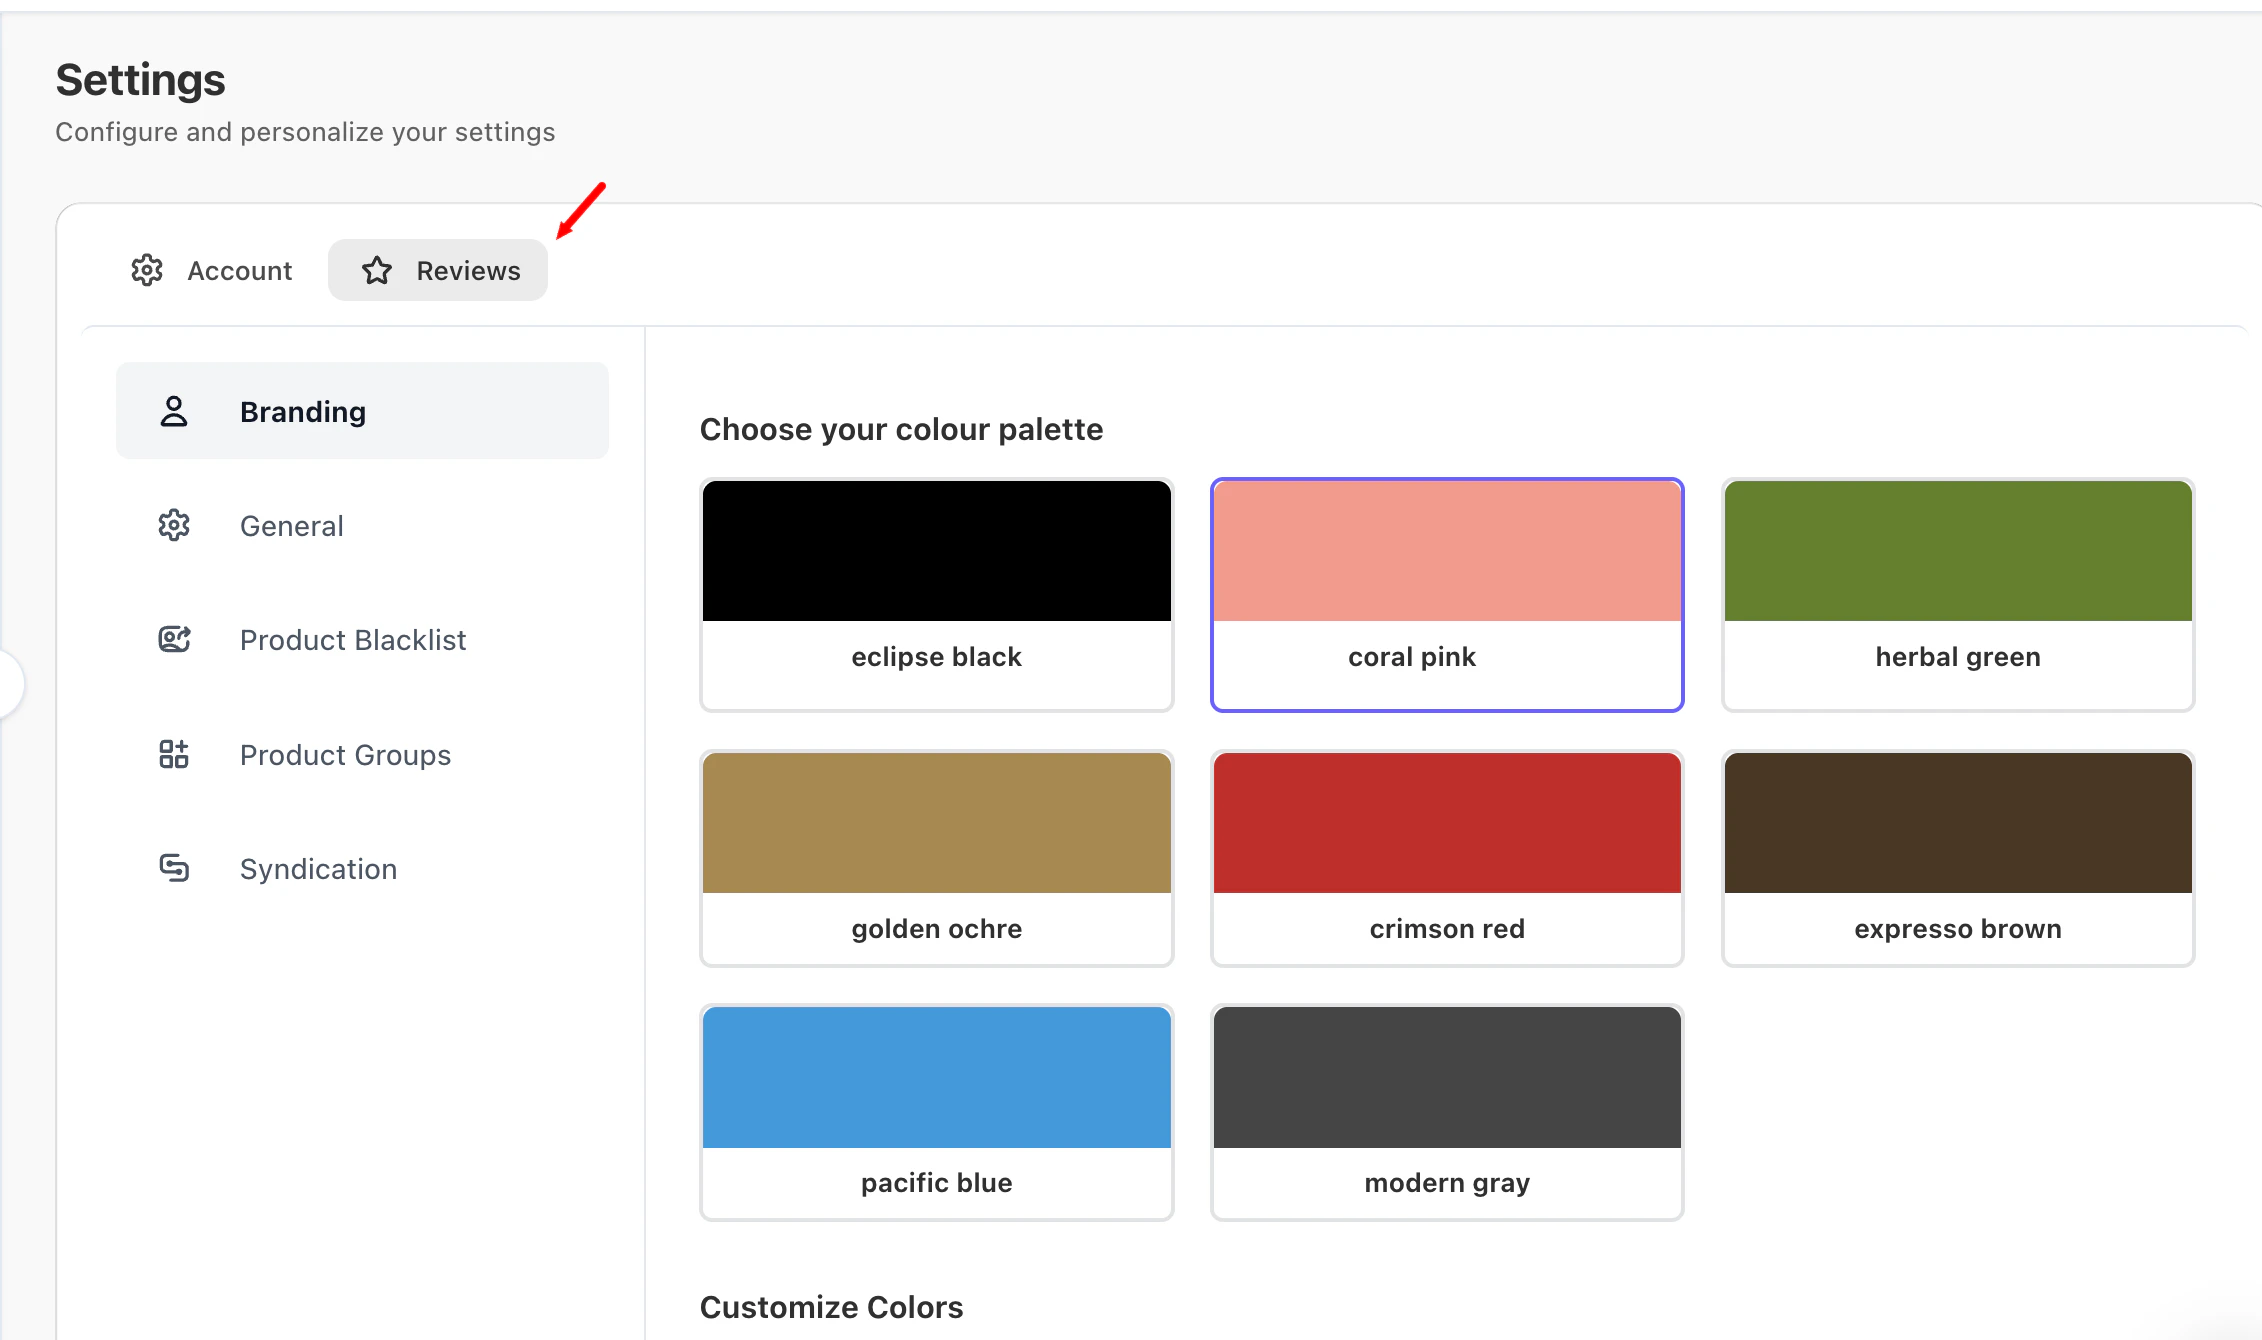Select the coral pink colour card
Screen dimensions: 2262x1340
[x=1446, y=595]
